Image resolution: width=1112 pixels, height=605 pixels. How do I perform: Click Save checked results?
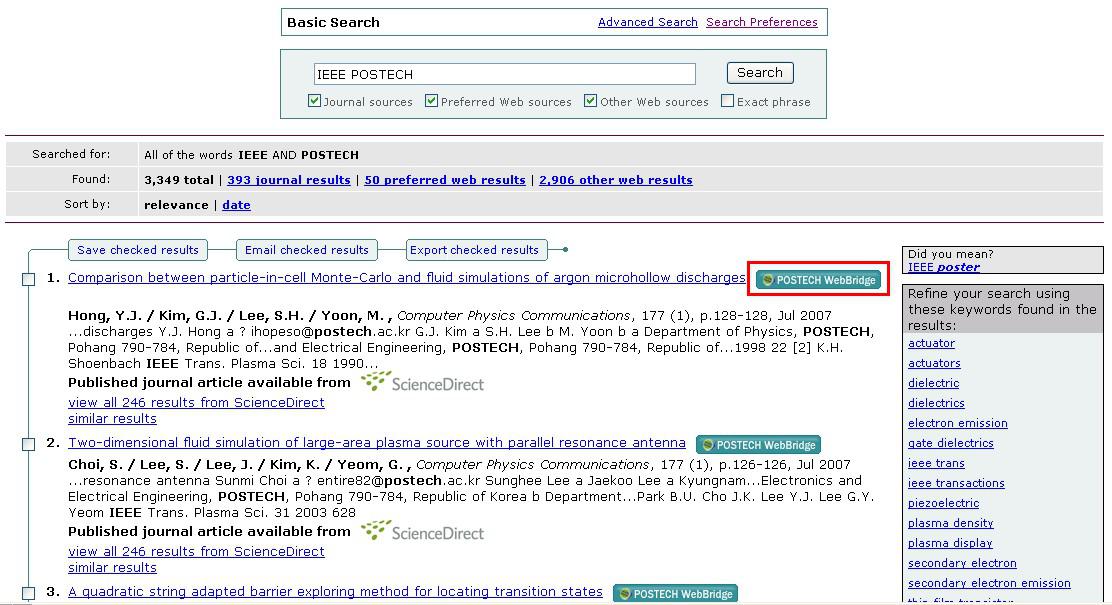point(138,250)
